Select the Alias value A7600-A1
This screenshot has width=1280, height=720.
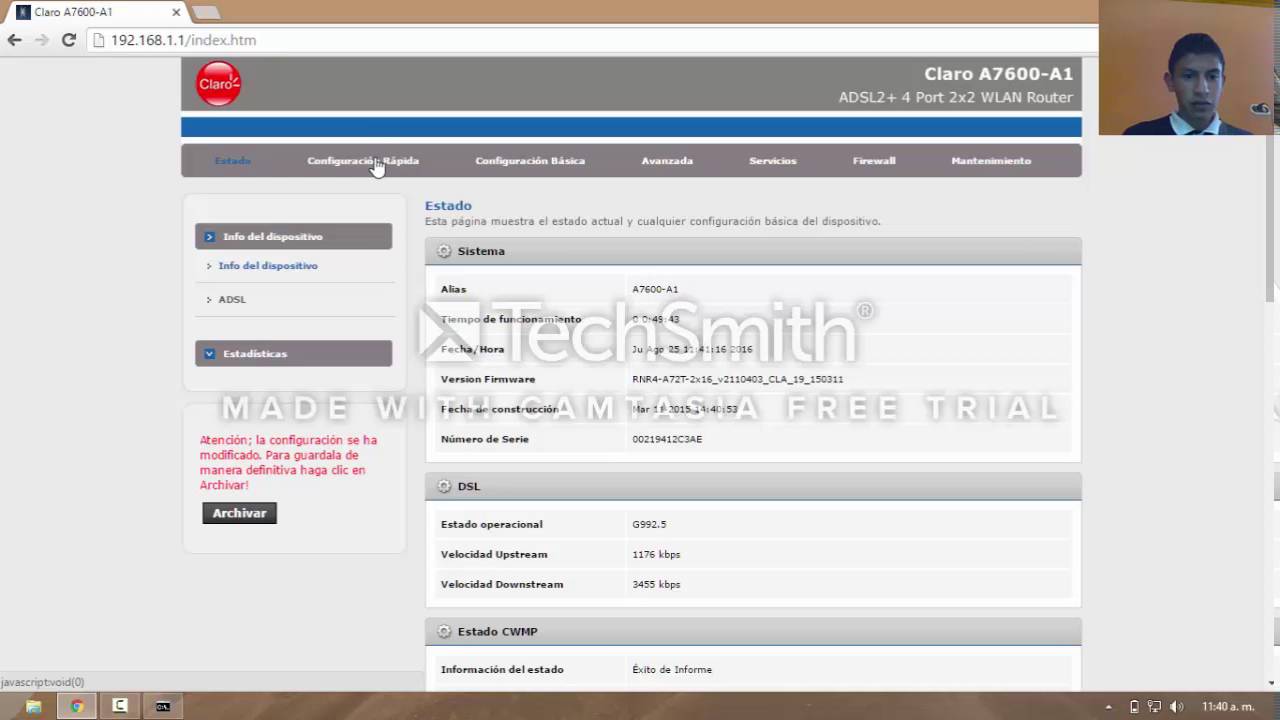point(655,289)
